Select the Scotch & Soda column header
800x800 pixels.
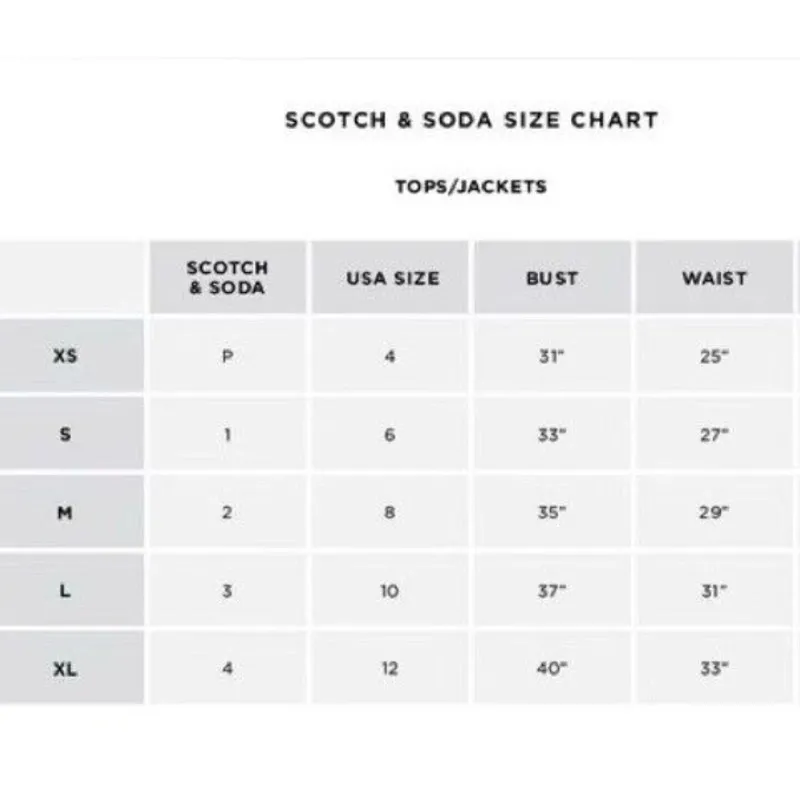click(x=227, y=278)
